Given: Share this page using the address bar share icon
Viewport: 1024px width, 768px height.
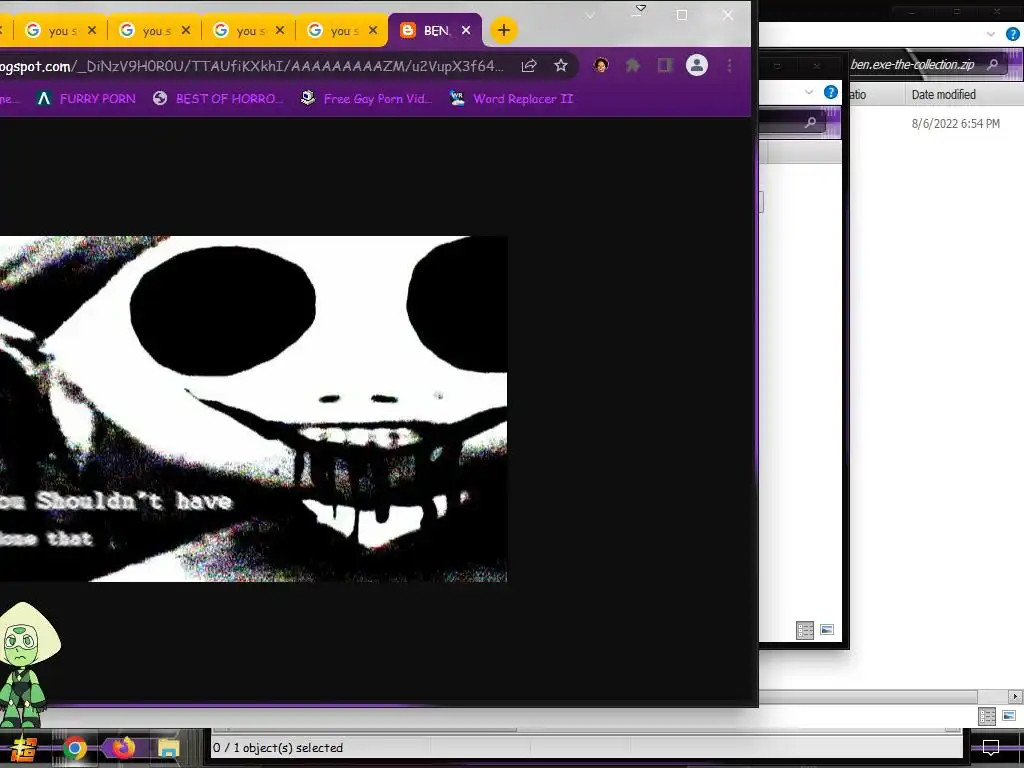Looking at the screenshot, I should pyautogui.click(x=528, y=65).
